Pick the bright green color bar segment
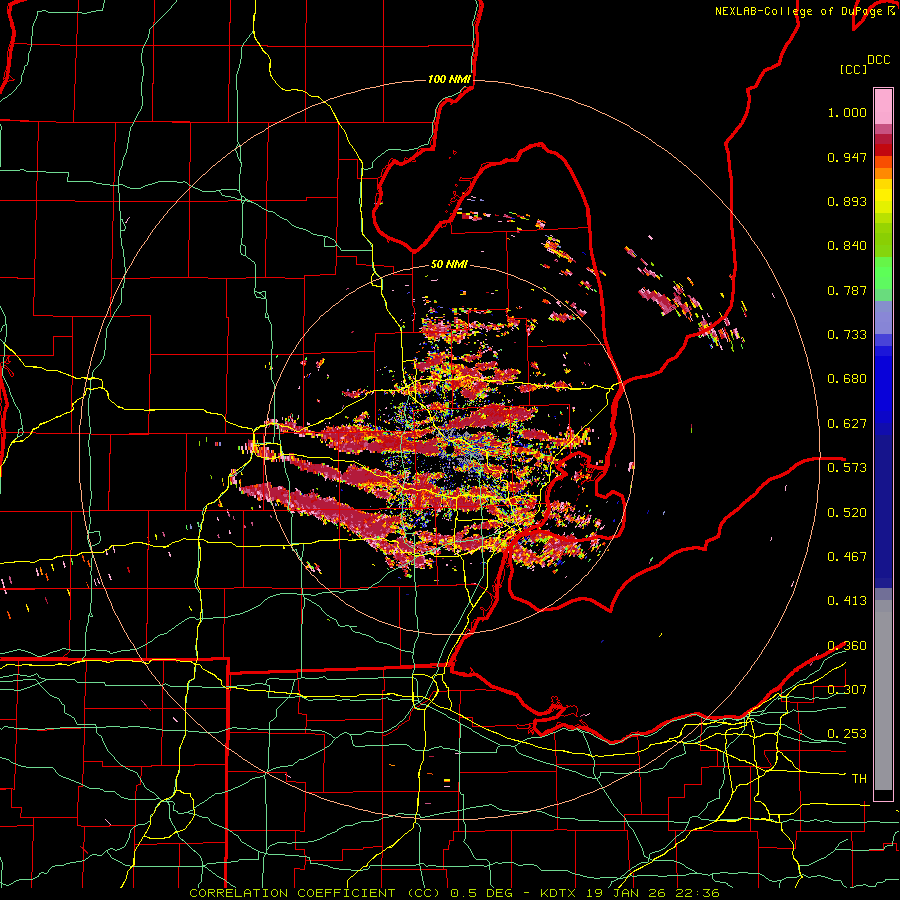 (883, 273)
